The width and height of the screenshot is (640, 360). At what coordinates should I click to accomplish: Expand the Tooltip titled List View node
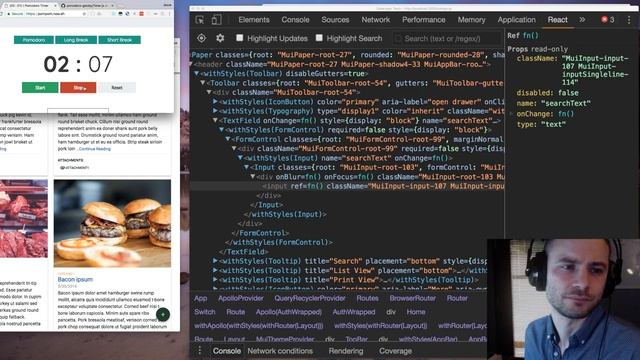[215, 270]
